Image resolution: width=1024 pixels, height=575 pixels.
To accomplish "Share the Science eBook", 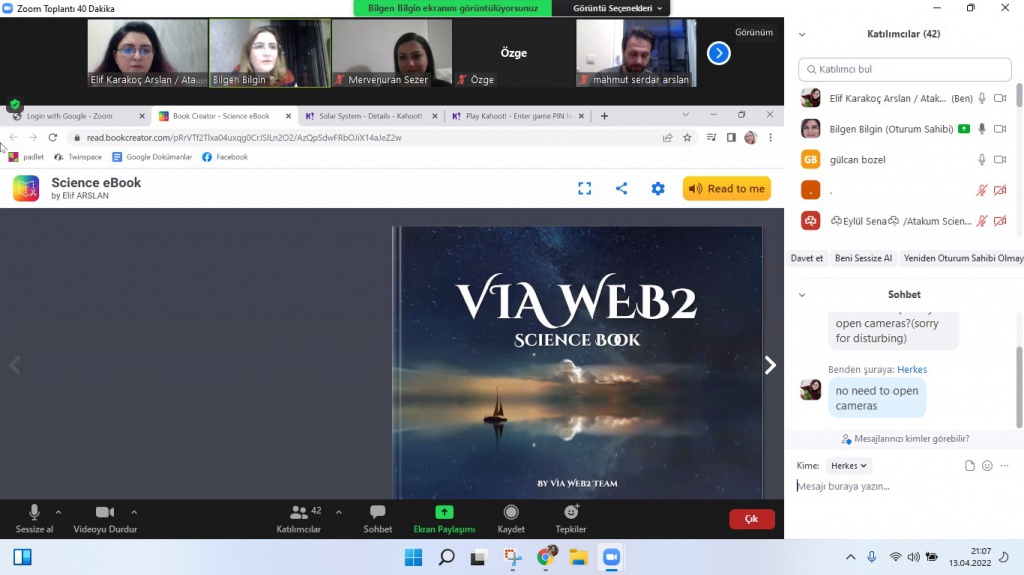I will coord(621,188).
